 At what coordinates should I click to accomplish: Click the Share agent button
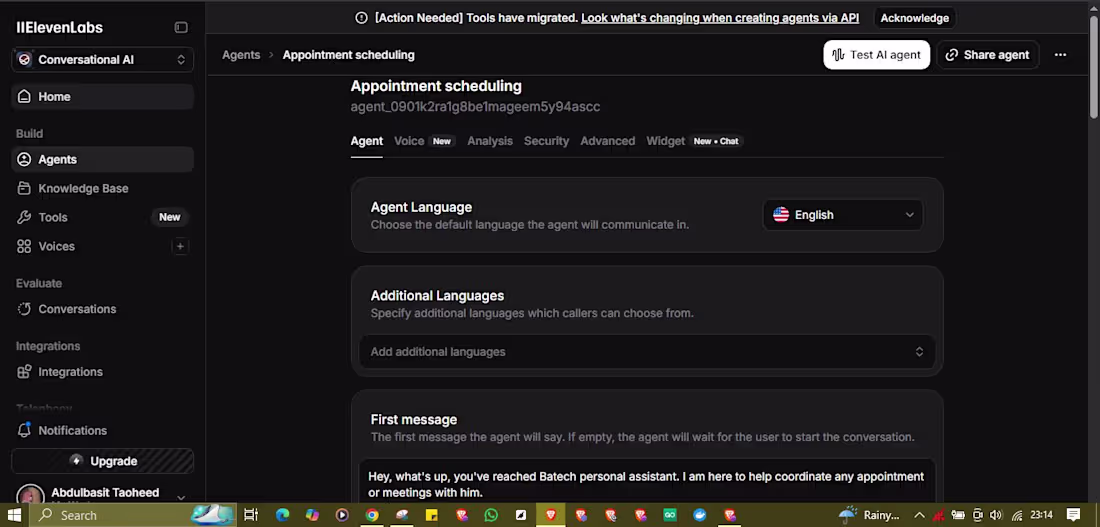coord(988,55)
